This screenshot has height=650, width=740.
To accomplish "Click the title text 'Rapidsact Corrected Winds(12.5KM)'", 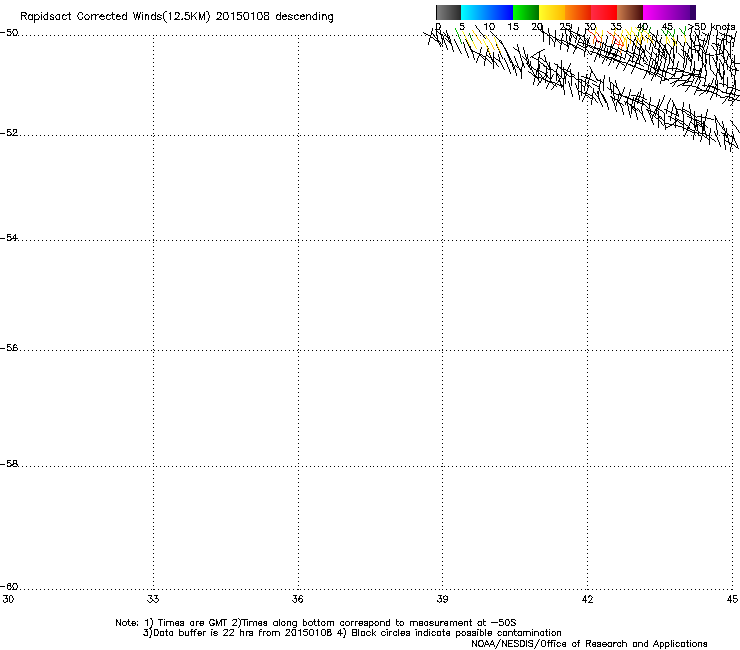I will [115, 17].
